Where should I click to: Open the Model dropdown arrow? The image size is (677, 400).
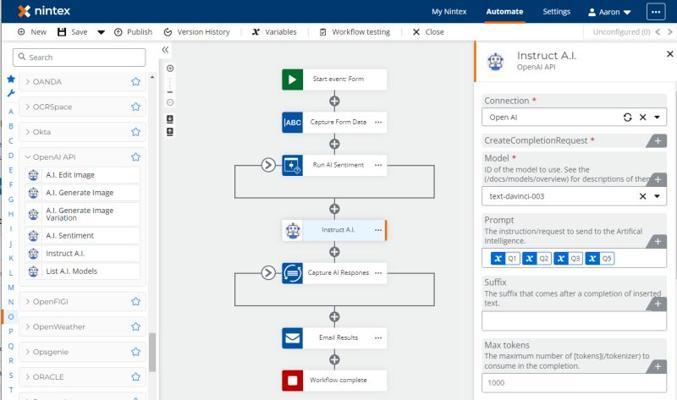(657, 196)
